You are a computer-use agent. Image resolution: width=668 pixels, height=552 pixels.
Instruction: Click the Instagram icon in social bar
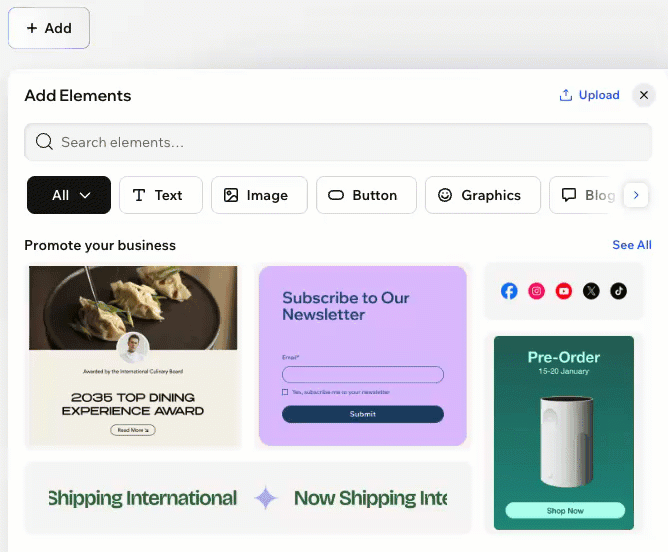tap(536, 291)
